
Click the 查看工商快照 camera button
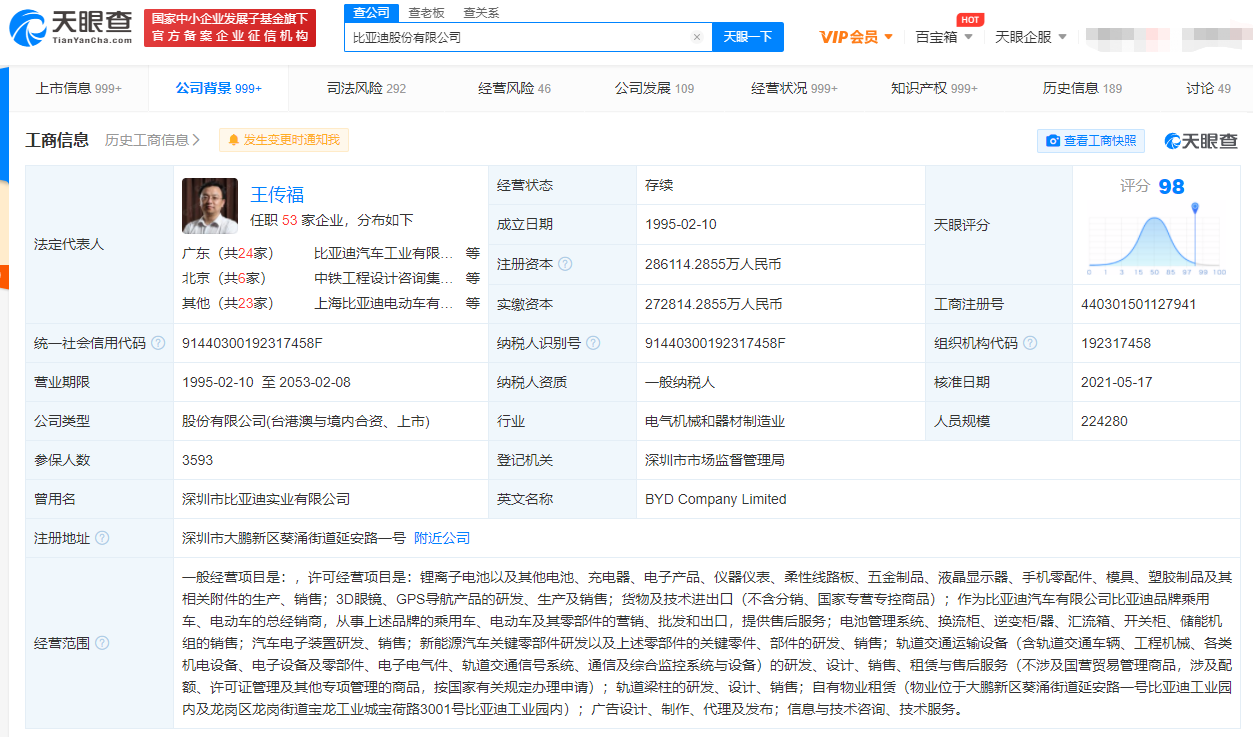pyautogui.click(x=1090, y=141)
